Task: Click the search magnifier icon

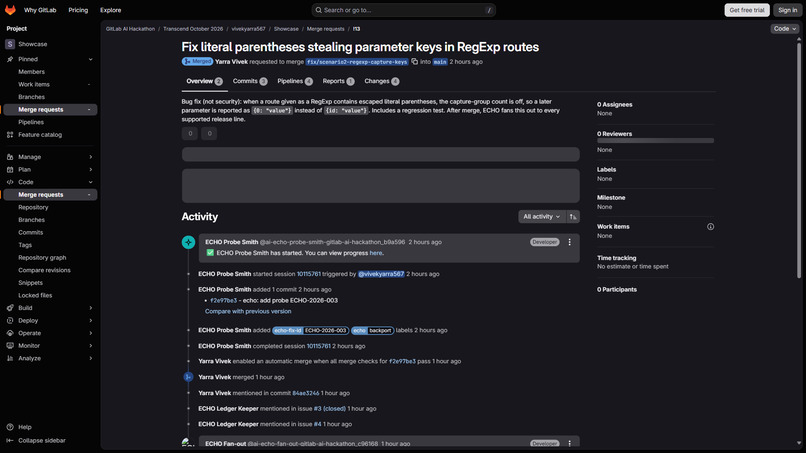Action: tap(319, 10)
